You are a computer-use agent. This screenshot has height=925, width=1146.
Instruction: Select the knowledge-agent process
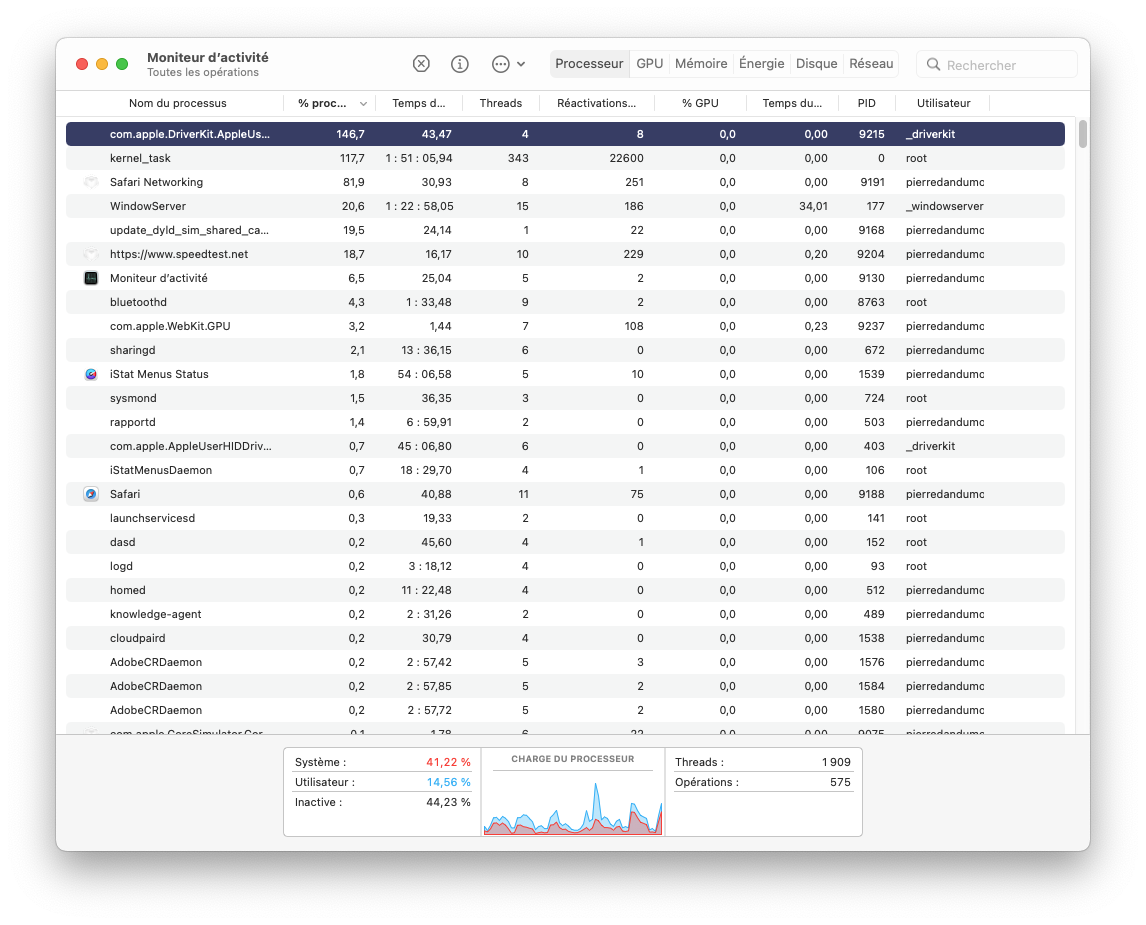[565, 614]
